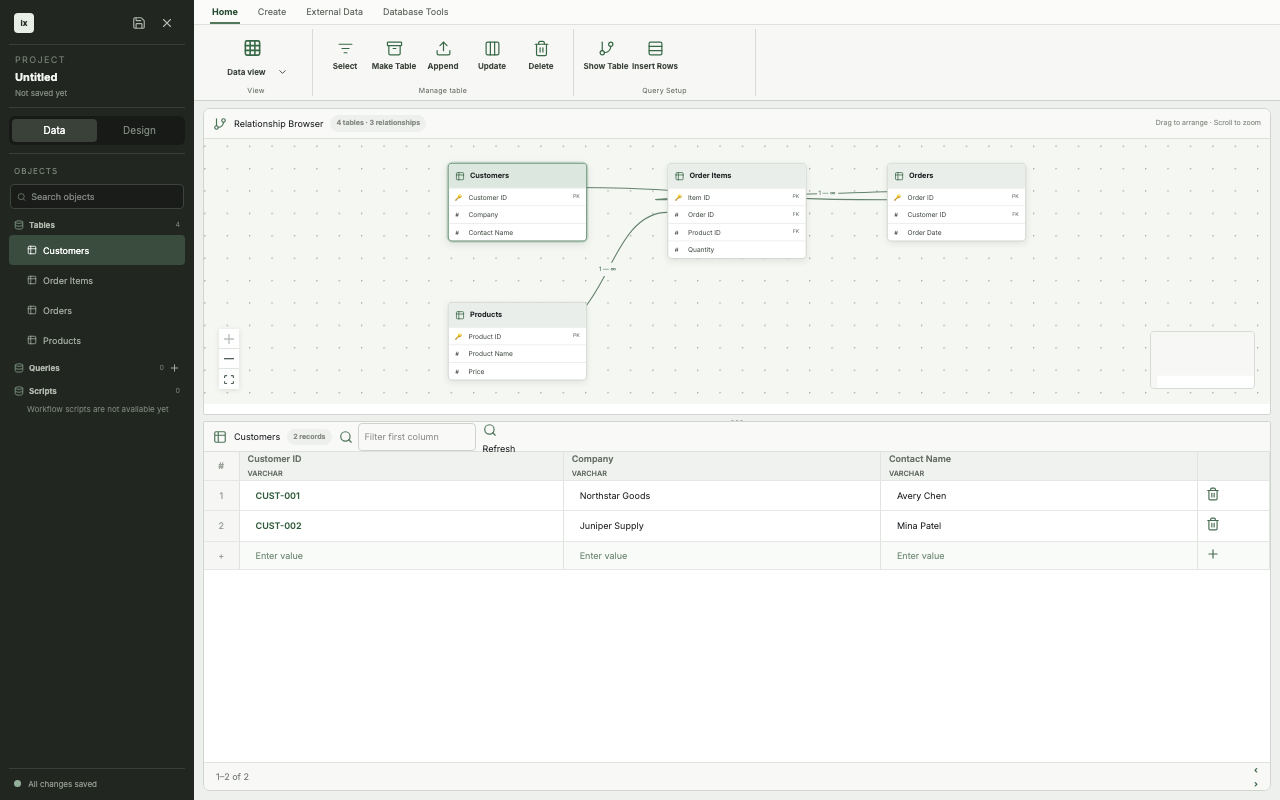Click the Append query tool
The height and width of the screenshot is (800, 1280).
click(443, 55)
